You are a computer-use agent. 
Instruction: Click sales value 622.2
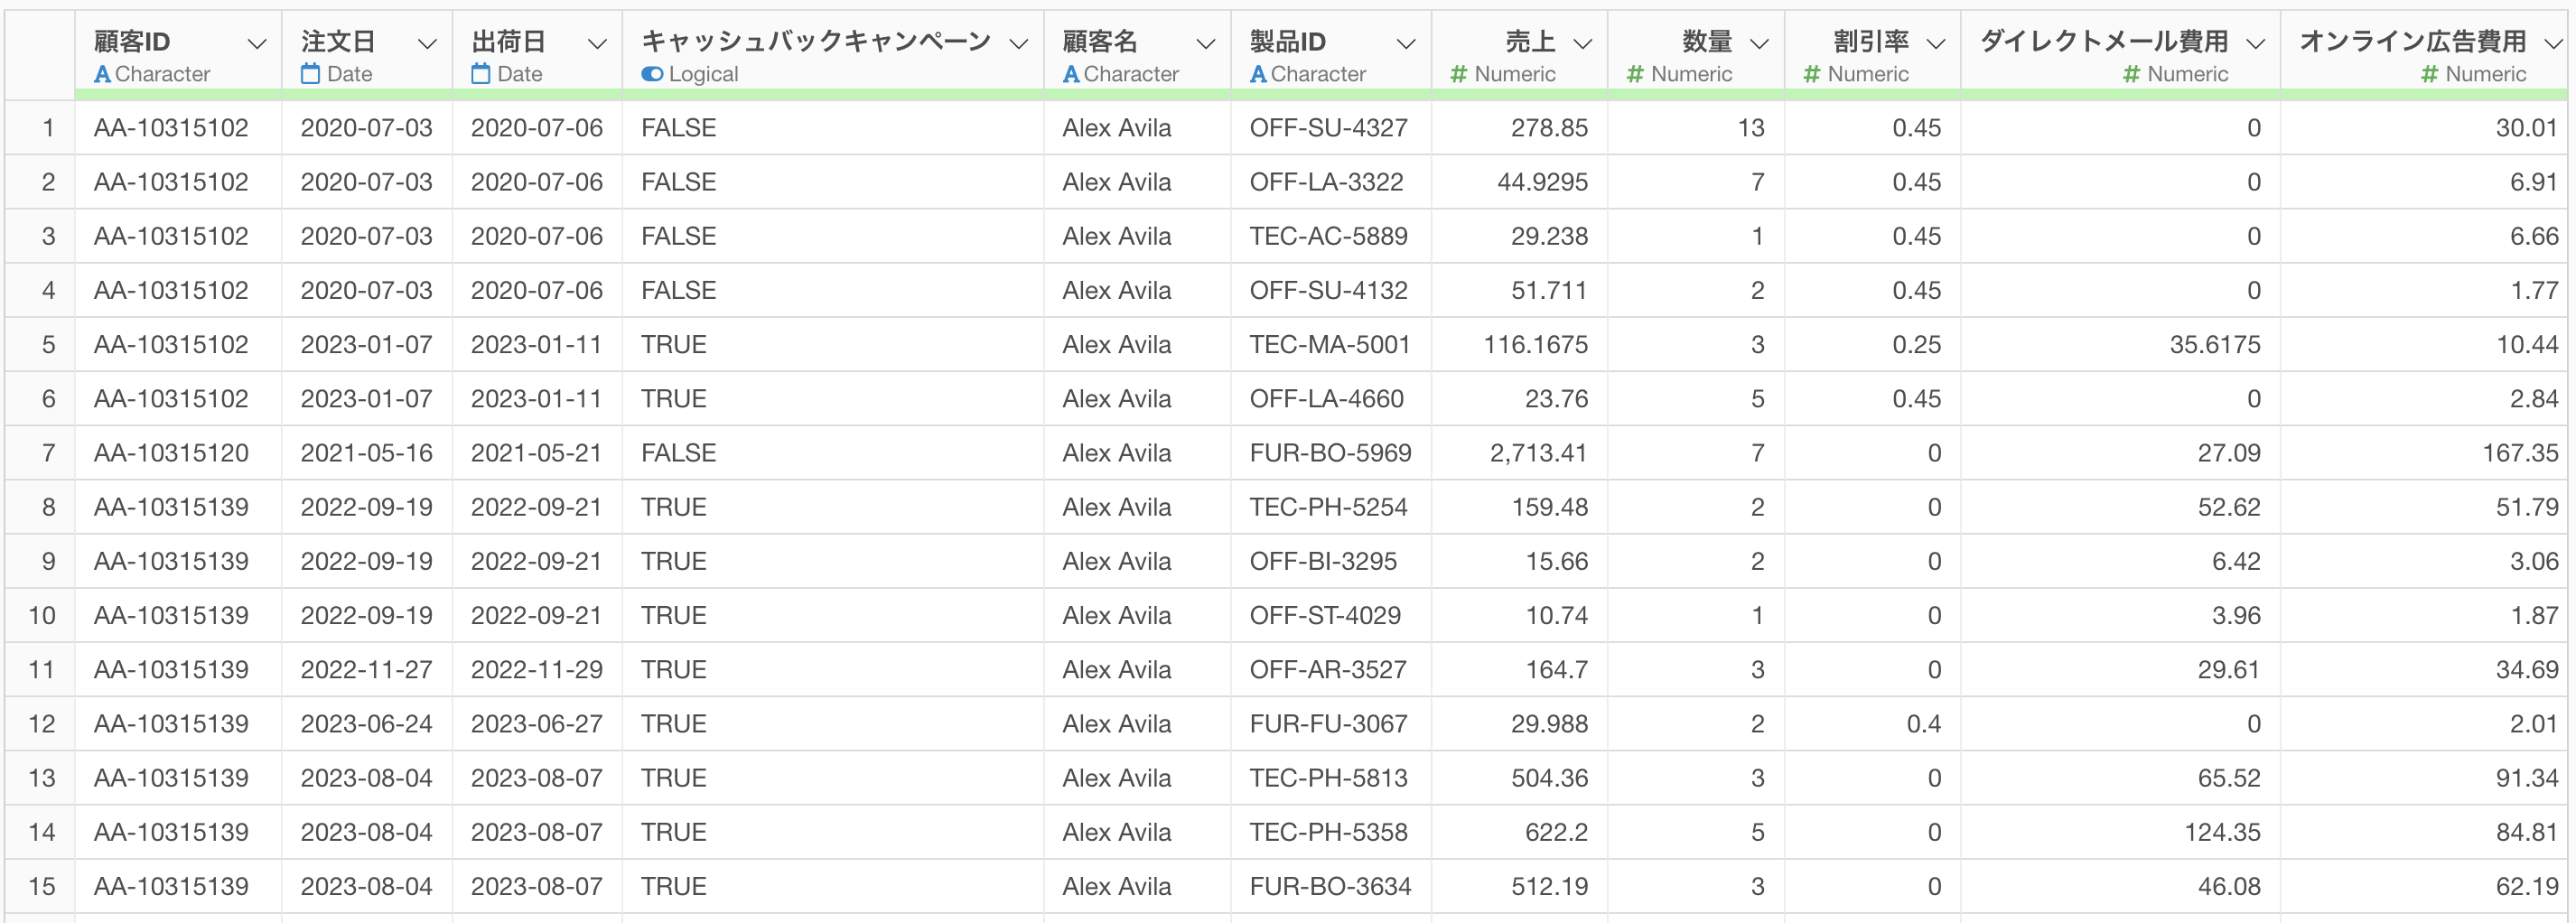[1556, 832]
